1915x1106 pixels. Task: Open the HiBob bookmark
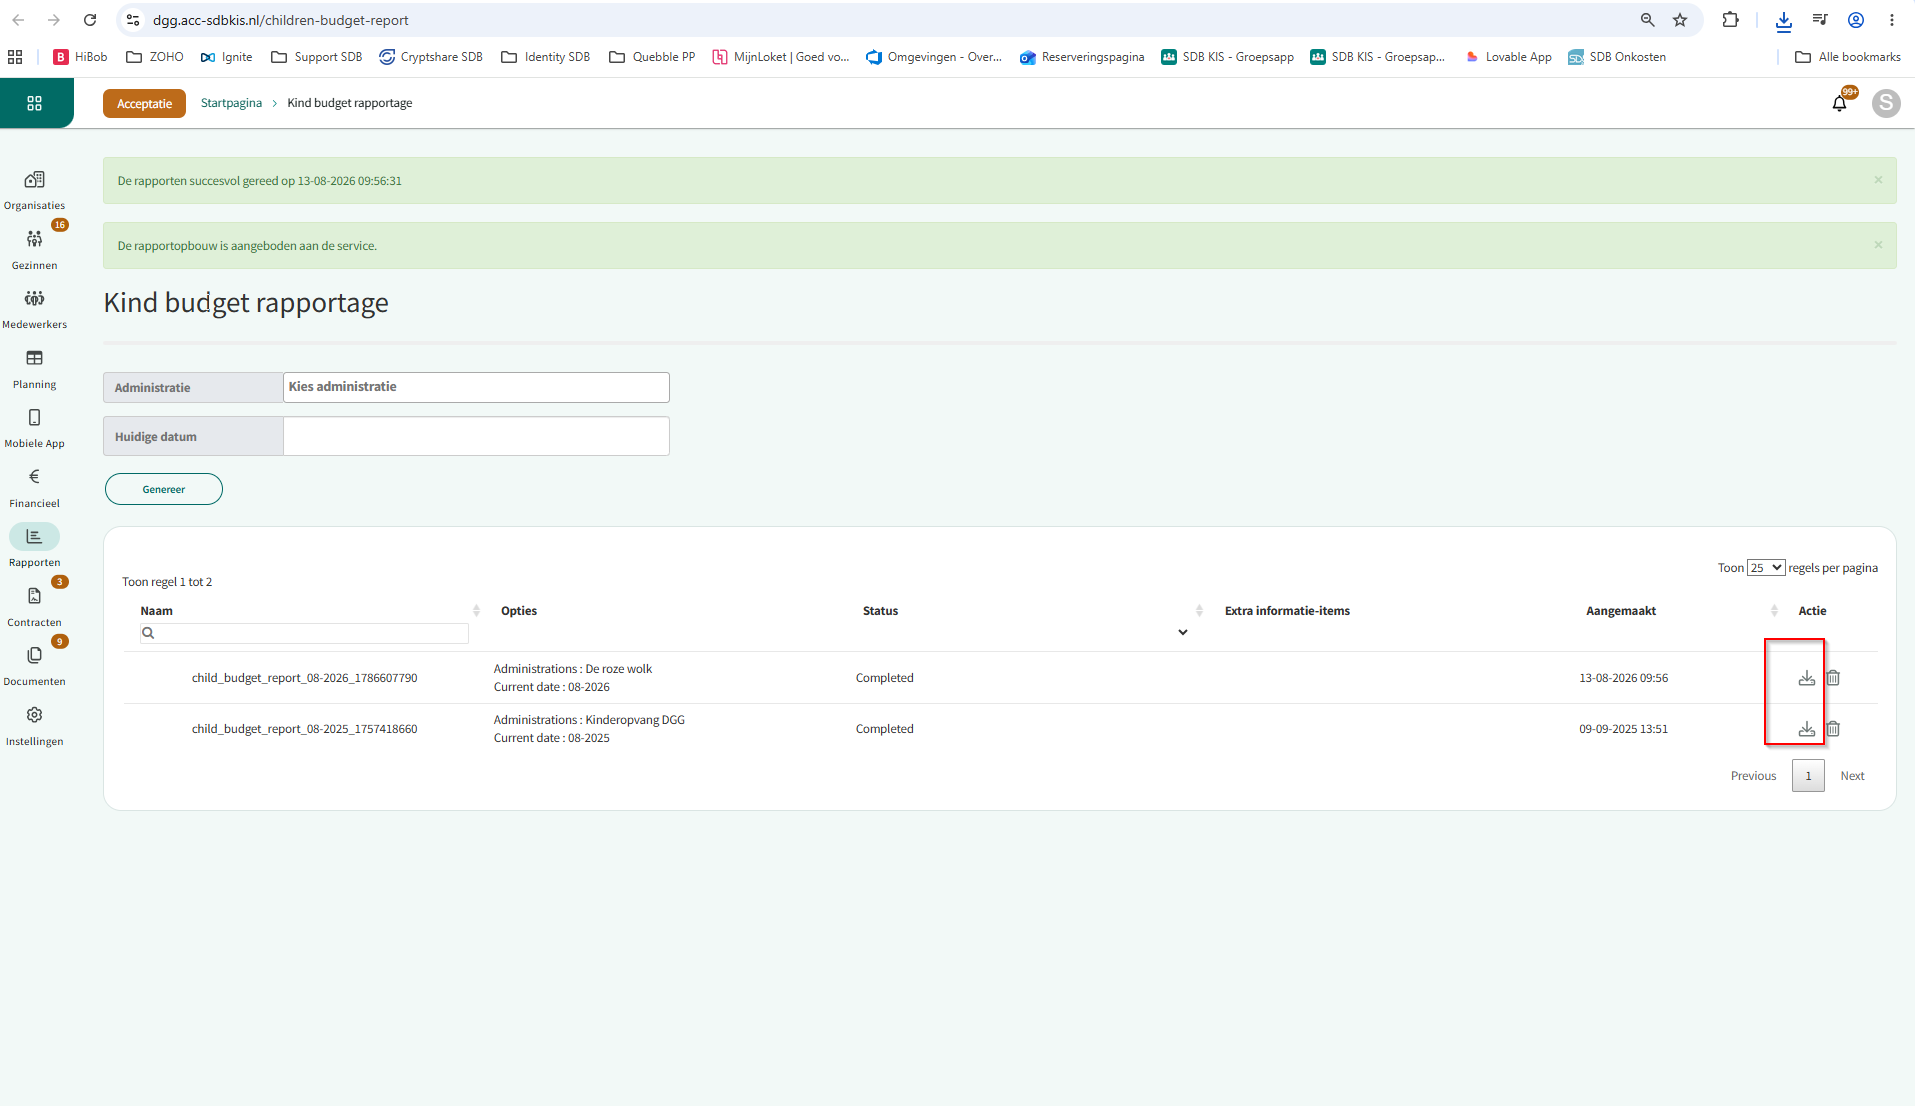(80, 57)
